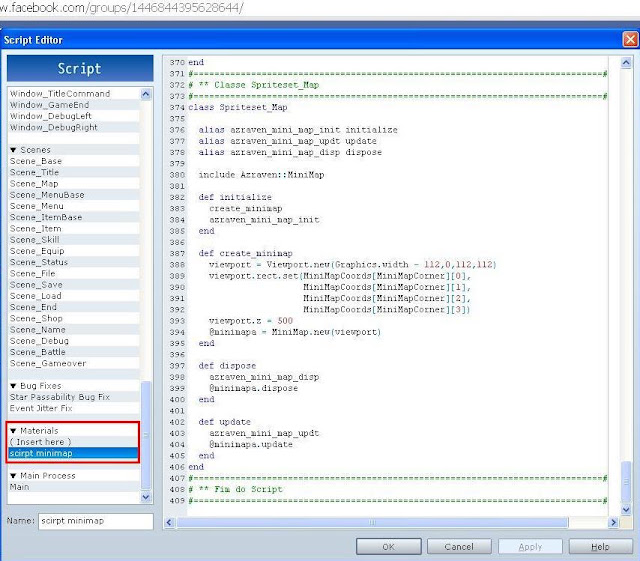Click code line 387 def create_minimap

[x=246, y=254]
